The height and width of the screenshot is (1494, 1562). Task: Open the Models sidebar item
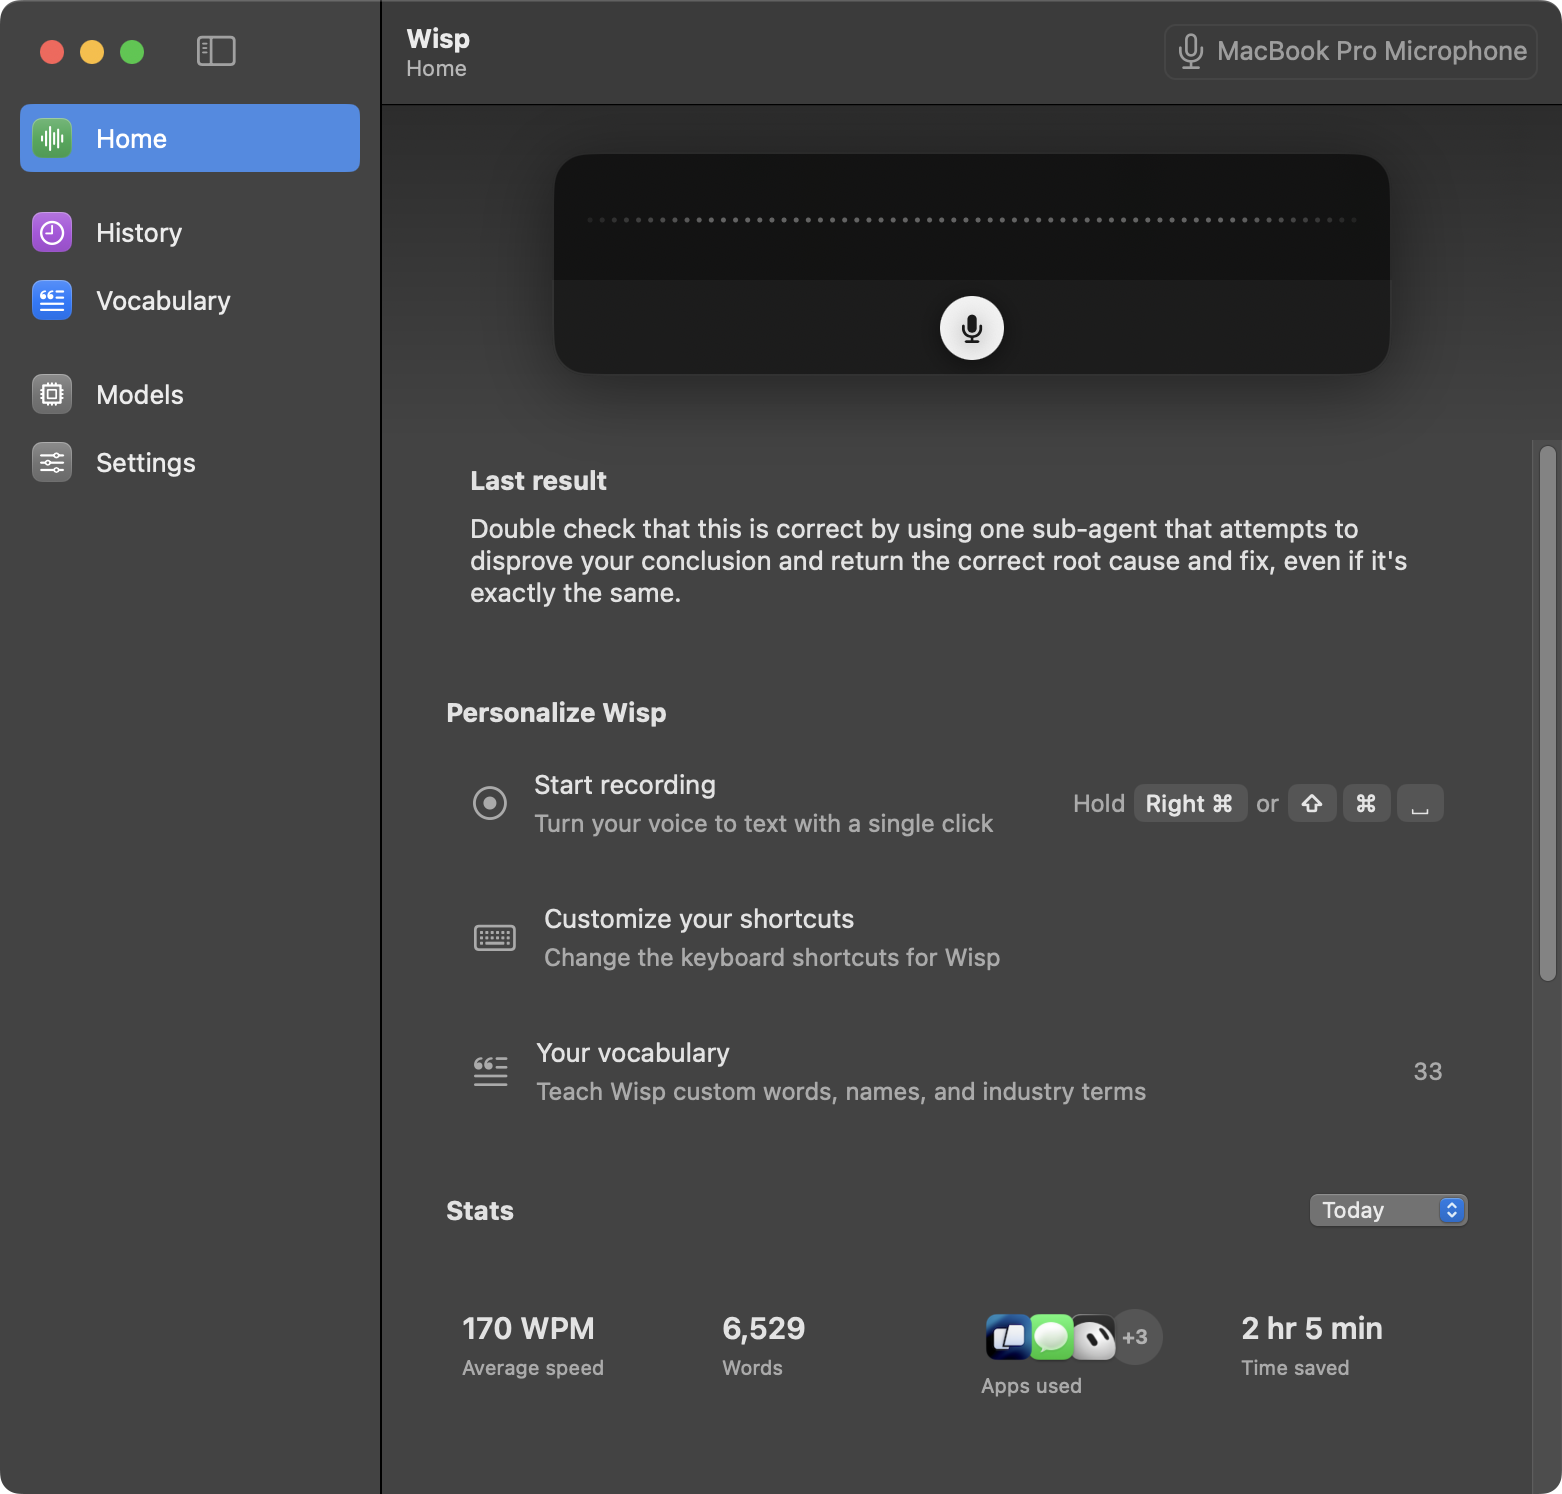click(190, 394)
